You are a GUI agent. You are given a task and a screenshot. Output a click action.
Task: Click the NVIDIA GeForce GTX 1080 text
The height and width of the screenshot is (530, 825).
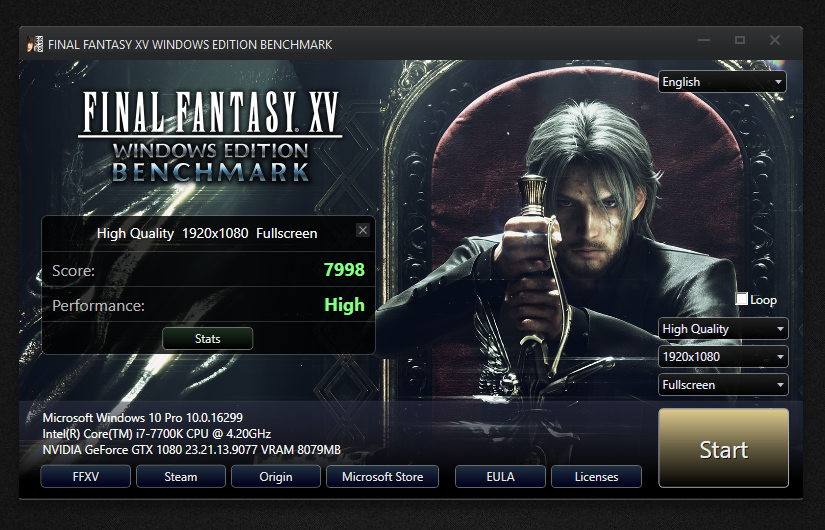point(192,450)
